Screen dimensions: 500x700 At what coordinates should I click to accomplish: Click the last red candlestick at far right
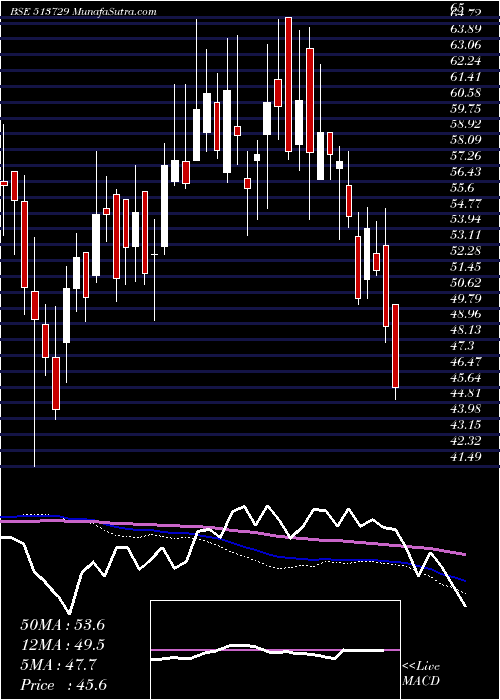(x=396, y=346)
